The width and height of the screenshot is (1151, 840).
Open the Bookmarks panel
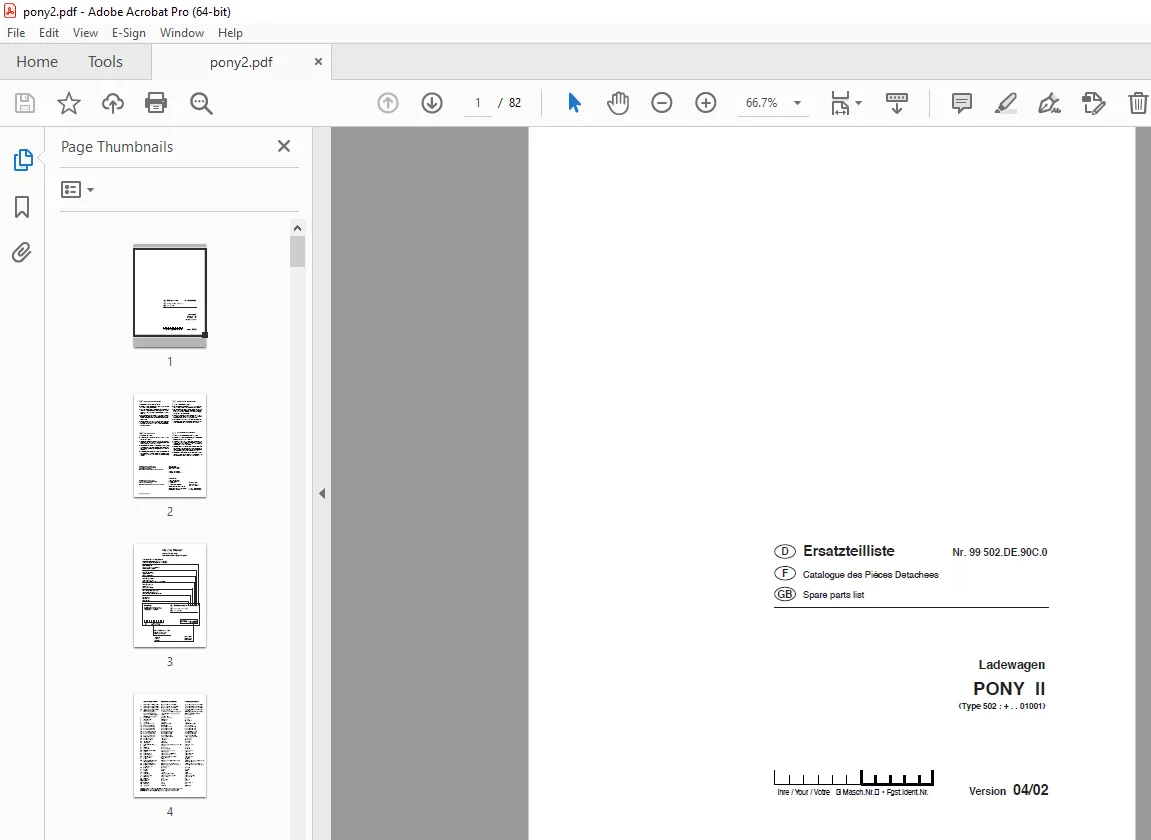click(22, 207)
